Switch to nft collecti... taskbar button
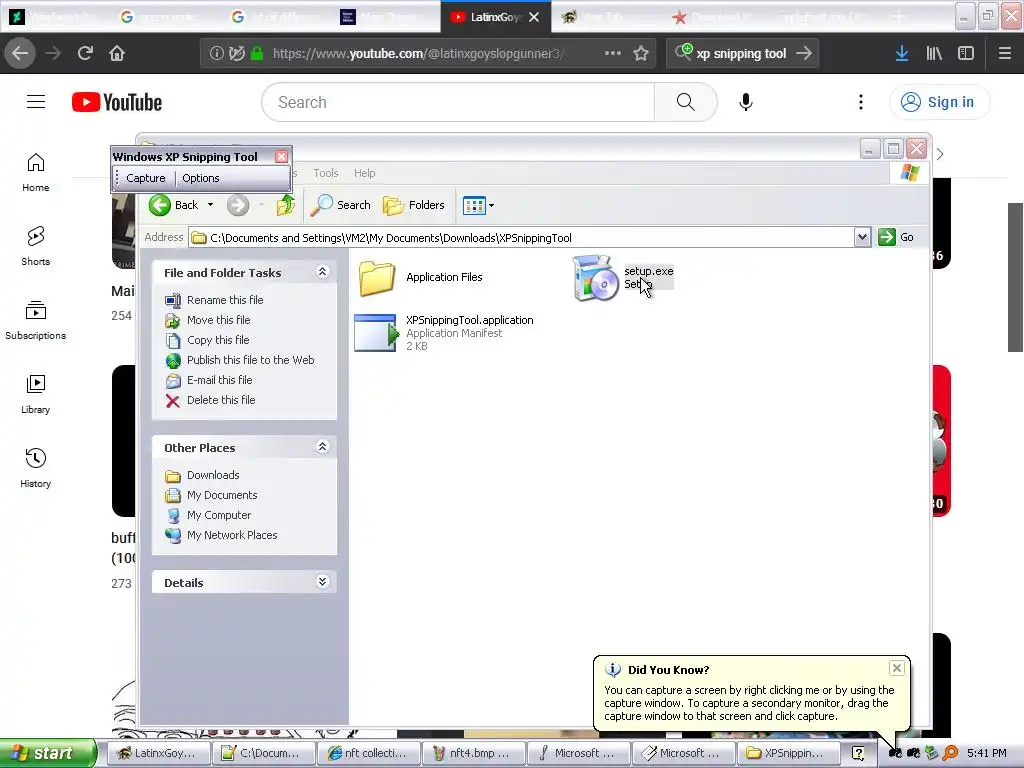The height and width of the screenshot is (768, 1024). (368, 753)
